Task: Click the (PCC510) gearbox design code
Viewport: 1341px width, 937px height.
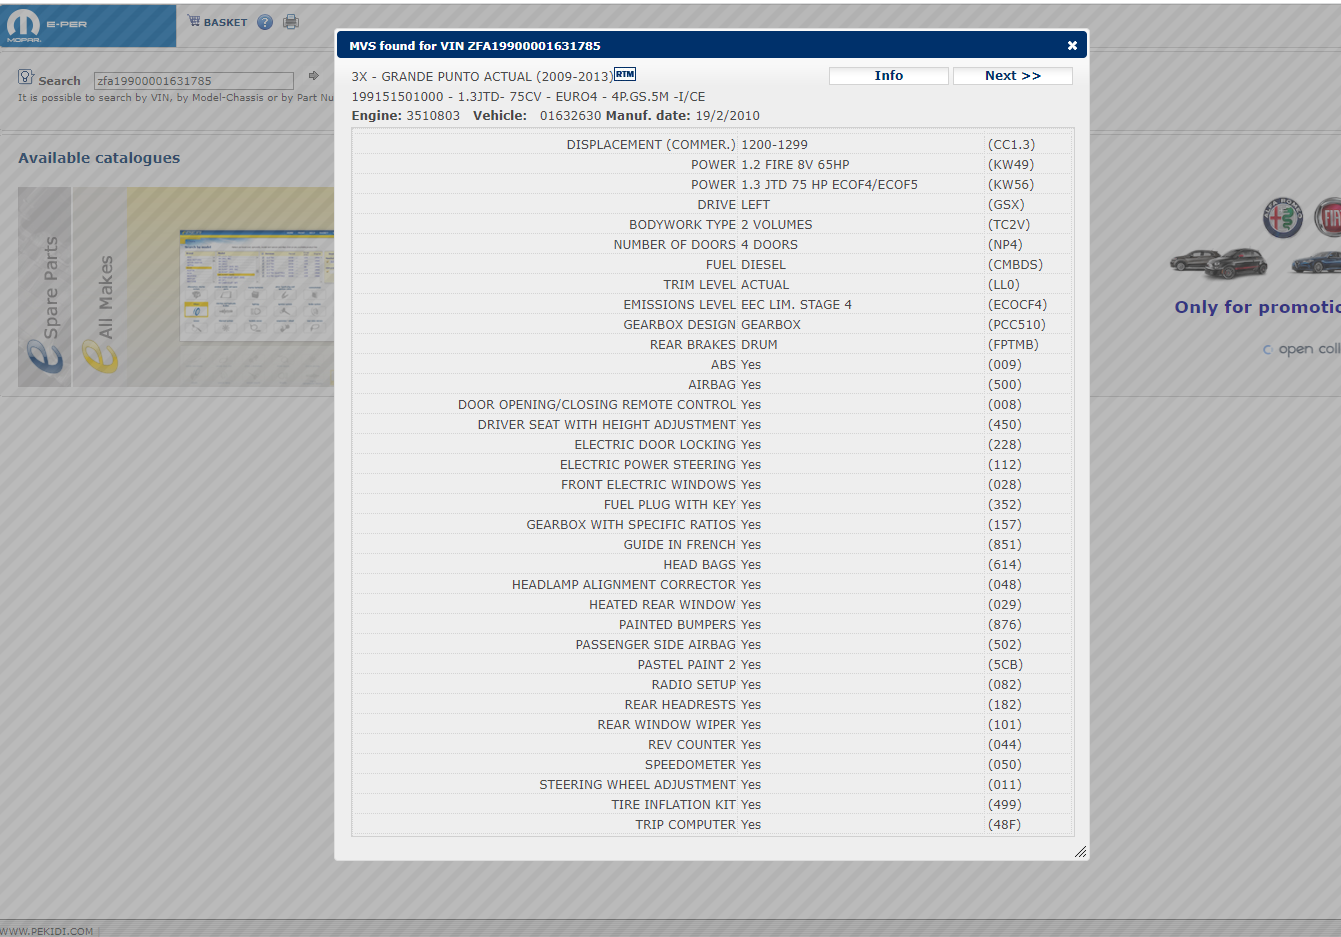Action: tap(1016, 325)
